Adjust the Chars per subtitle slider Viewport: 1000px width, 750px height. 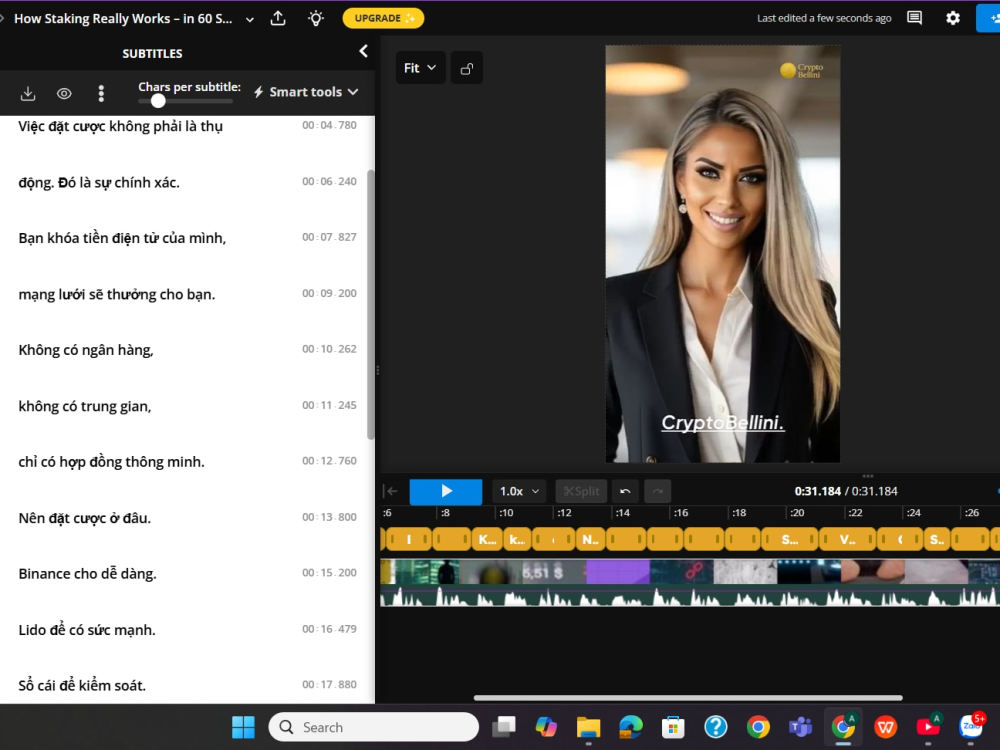pyautogui.click(x=158, y=101)
